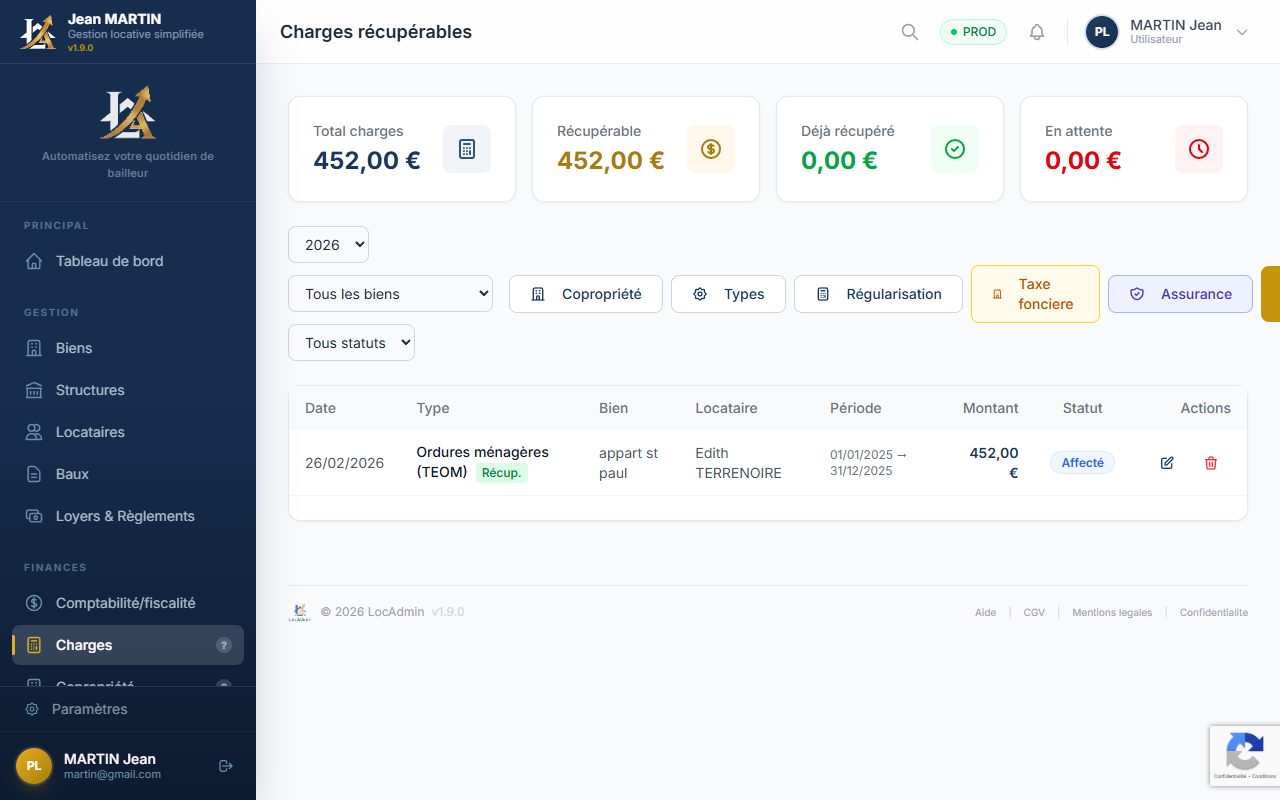Image resolution: width=1280 pixels, height=800 pixels.
Task: Click the dollar icon on Récupérable card
Action: (710, 148)
